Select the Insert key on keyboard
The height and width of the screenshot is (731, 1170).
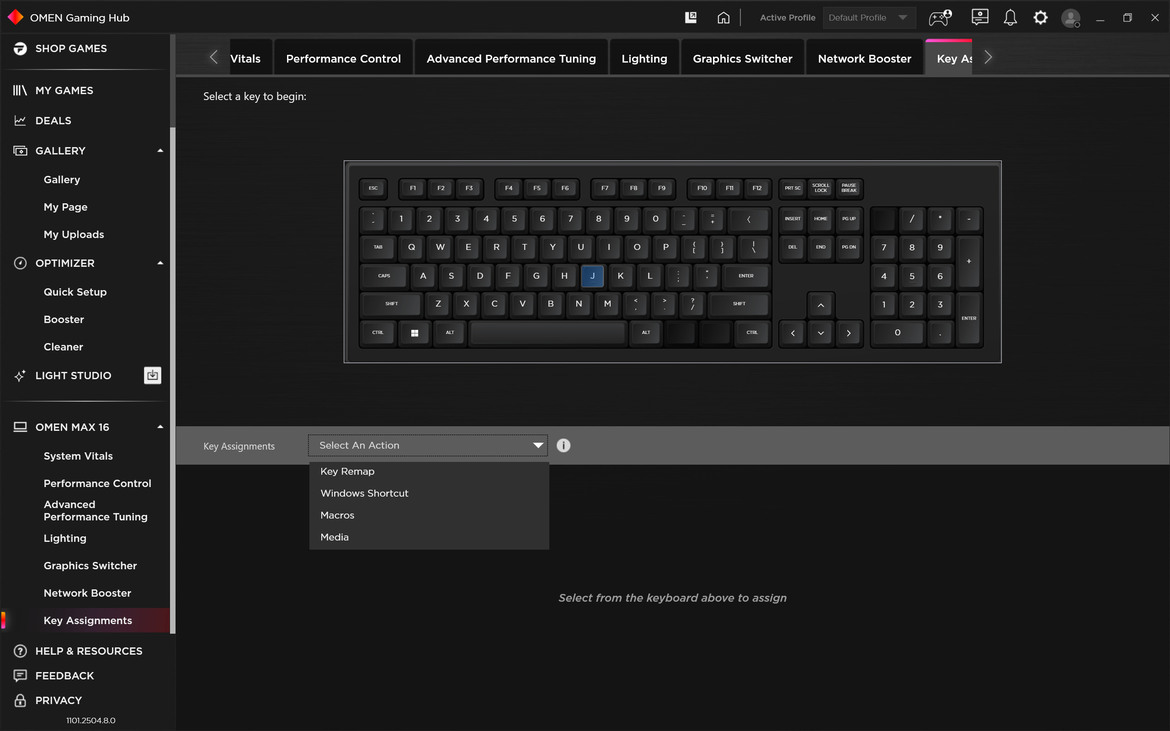point(792,219)
